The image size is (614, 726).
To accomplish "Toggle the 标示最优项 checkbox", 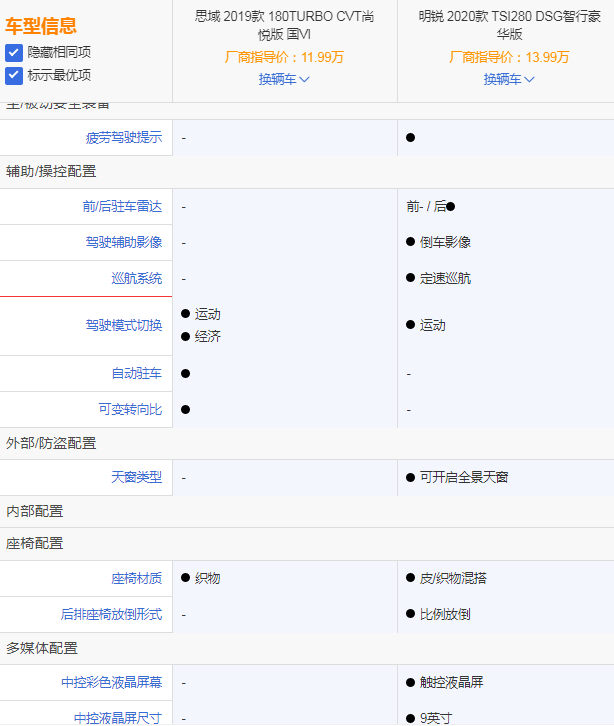I will click(14, 75).
